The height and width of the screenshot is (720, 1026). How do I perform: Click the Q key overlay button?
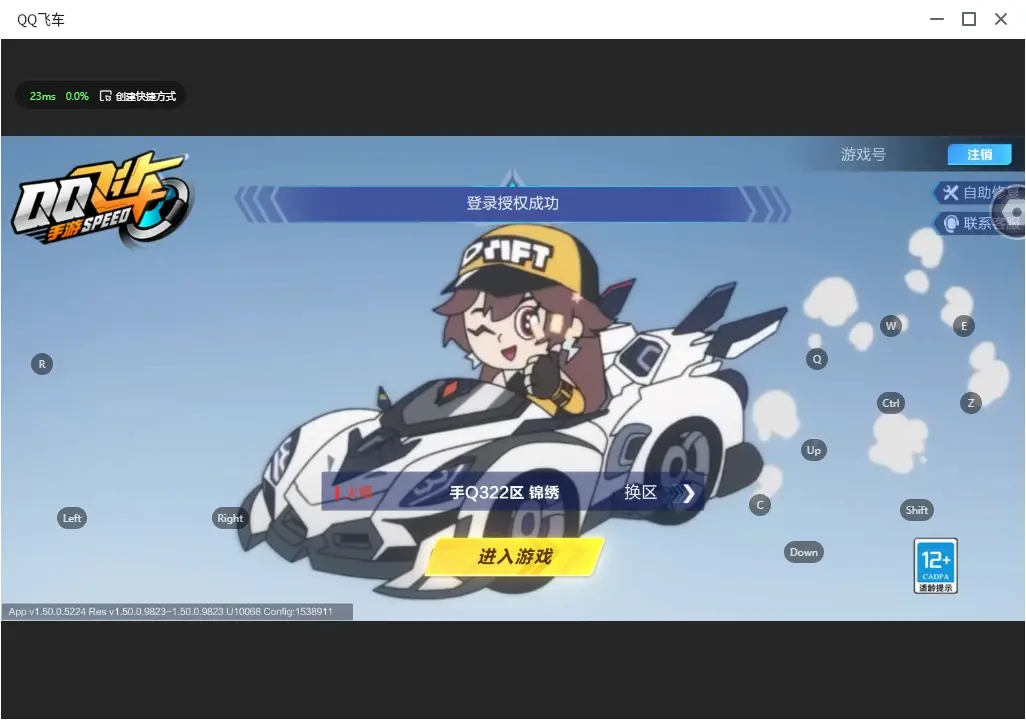817,359
